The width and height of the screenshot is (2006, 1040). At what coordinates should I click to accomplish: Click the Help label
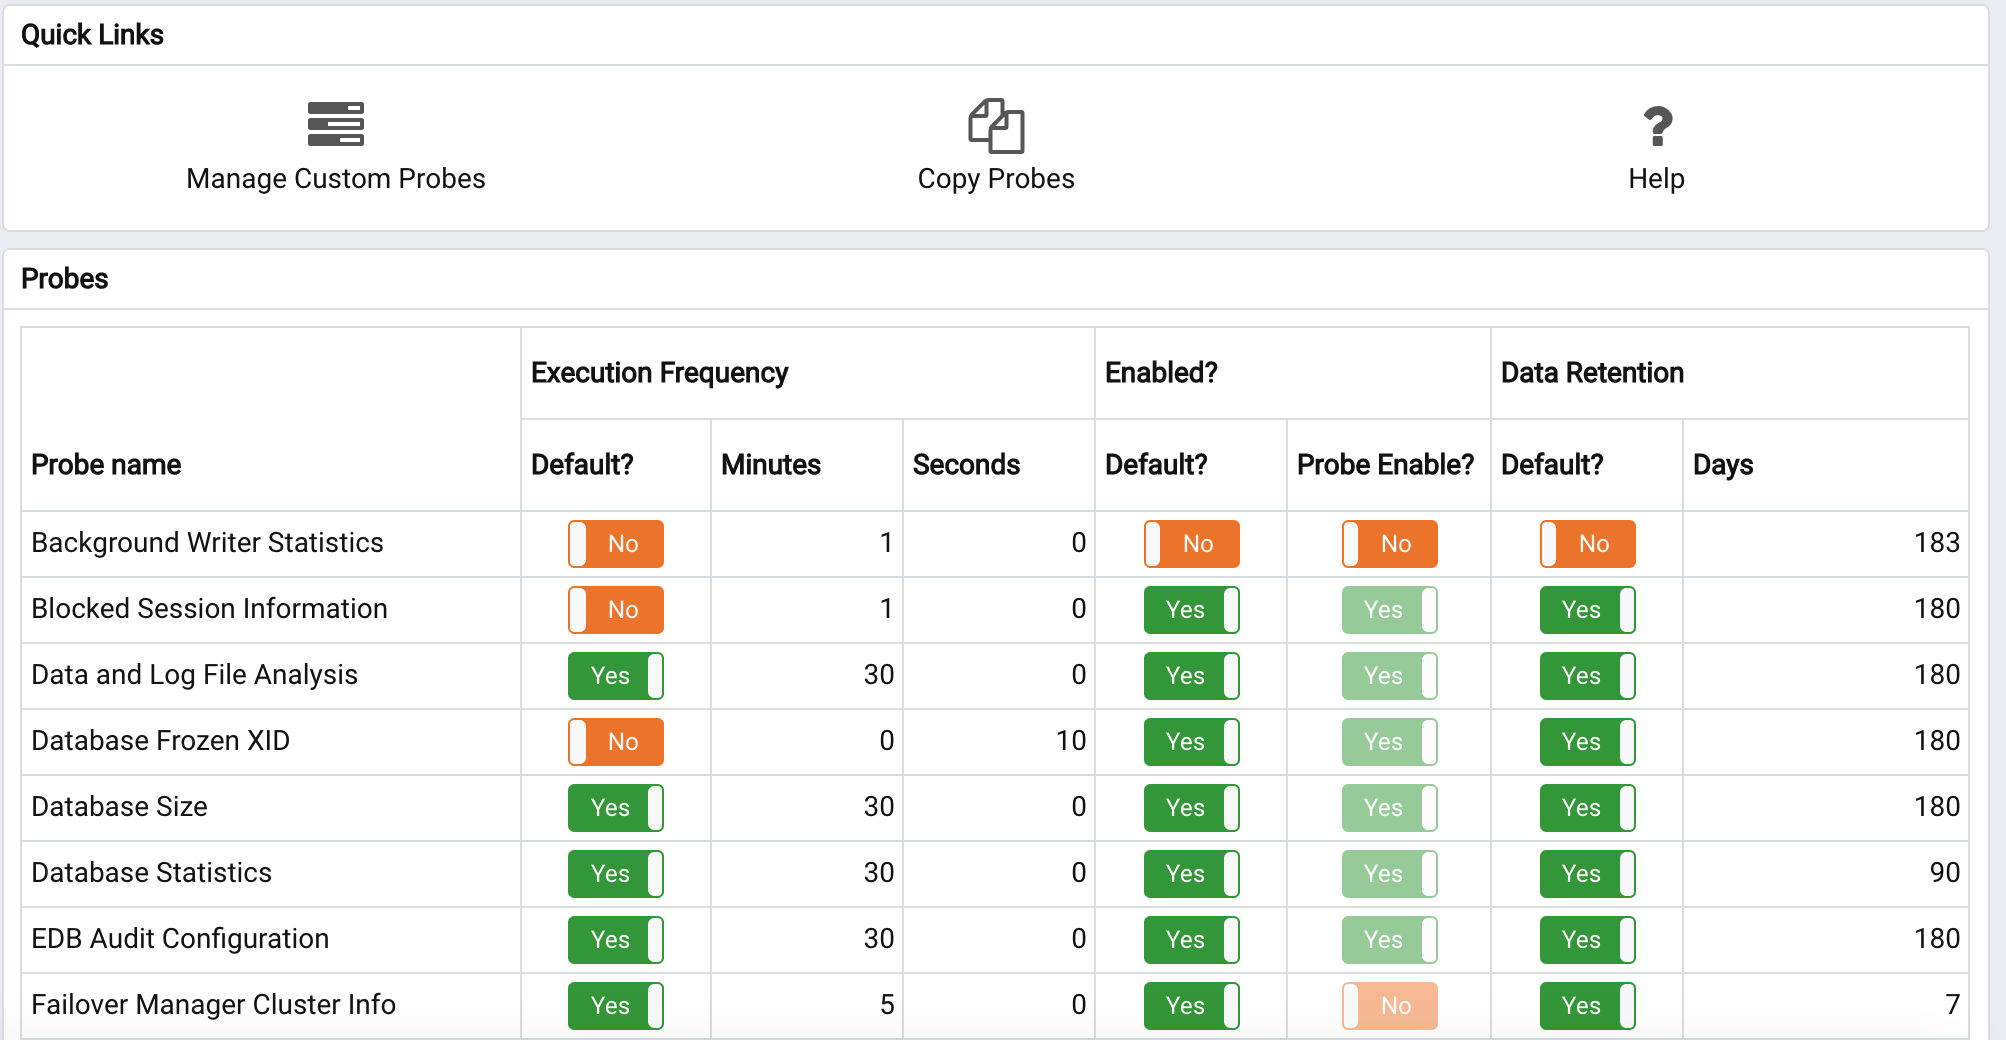[1656, 179]
